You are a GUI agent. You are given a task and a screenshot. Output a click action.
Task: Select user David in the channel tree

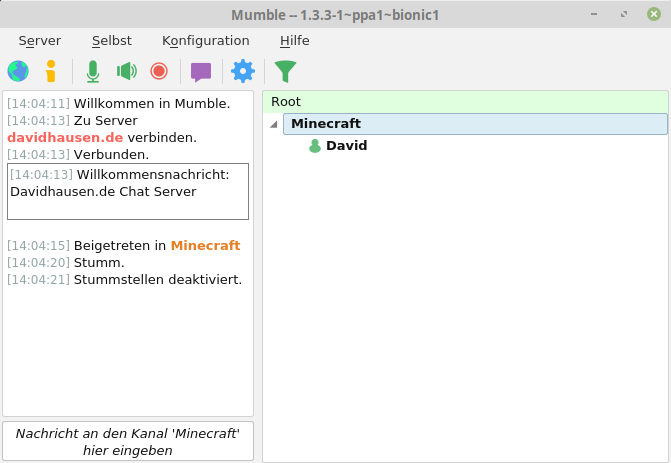point(346,145)
